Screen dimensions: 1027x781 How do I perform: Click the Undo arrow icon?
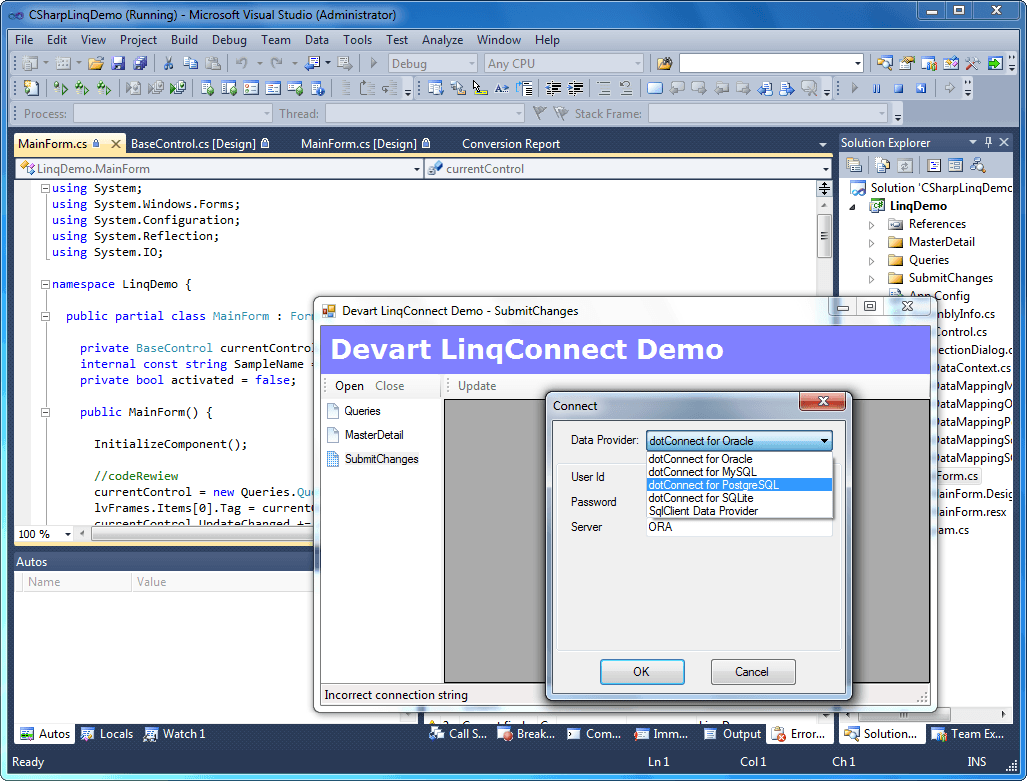tap(242, 64)
